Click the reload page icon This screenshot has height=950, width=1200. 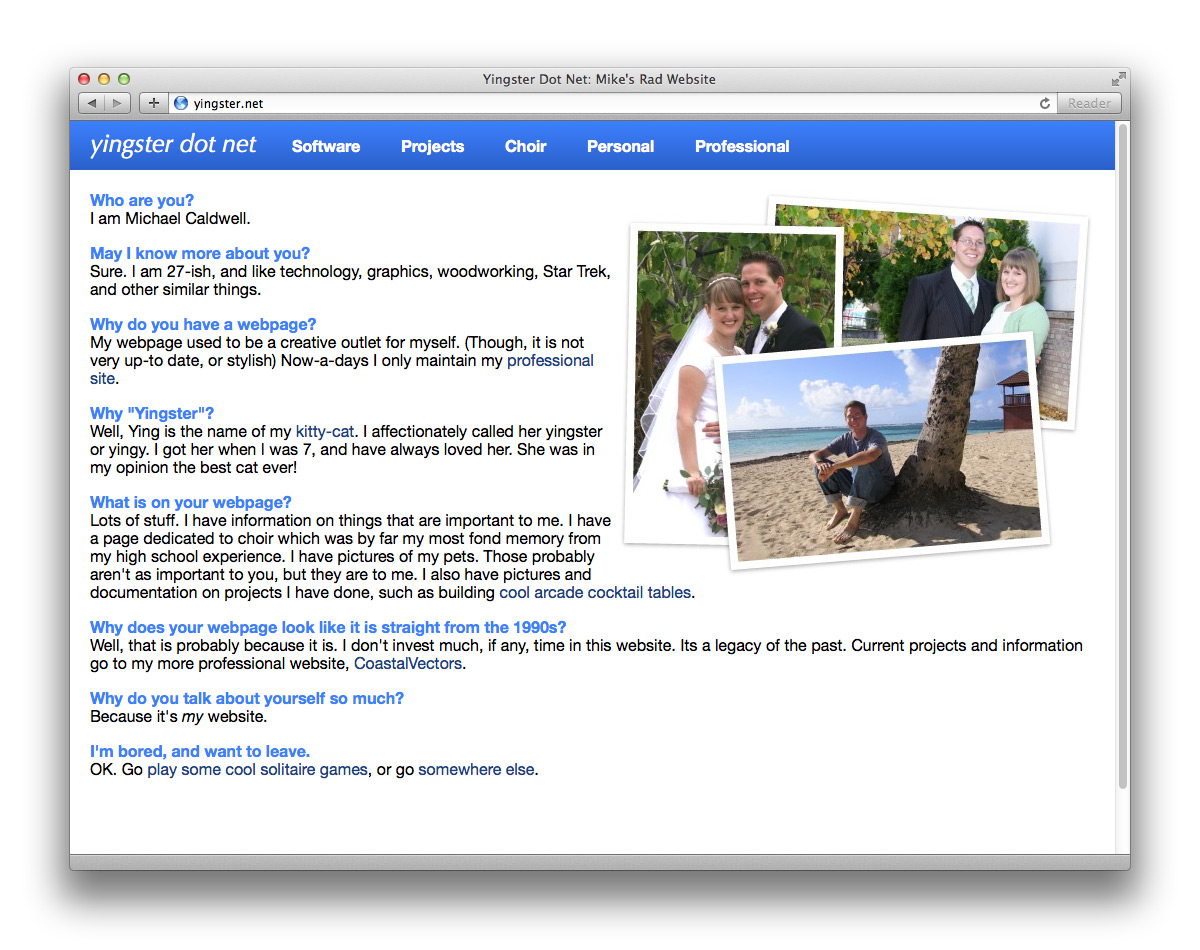pyautogui.click(x=1045, y=103)
